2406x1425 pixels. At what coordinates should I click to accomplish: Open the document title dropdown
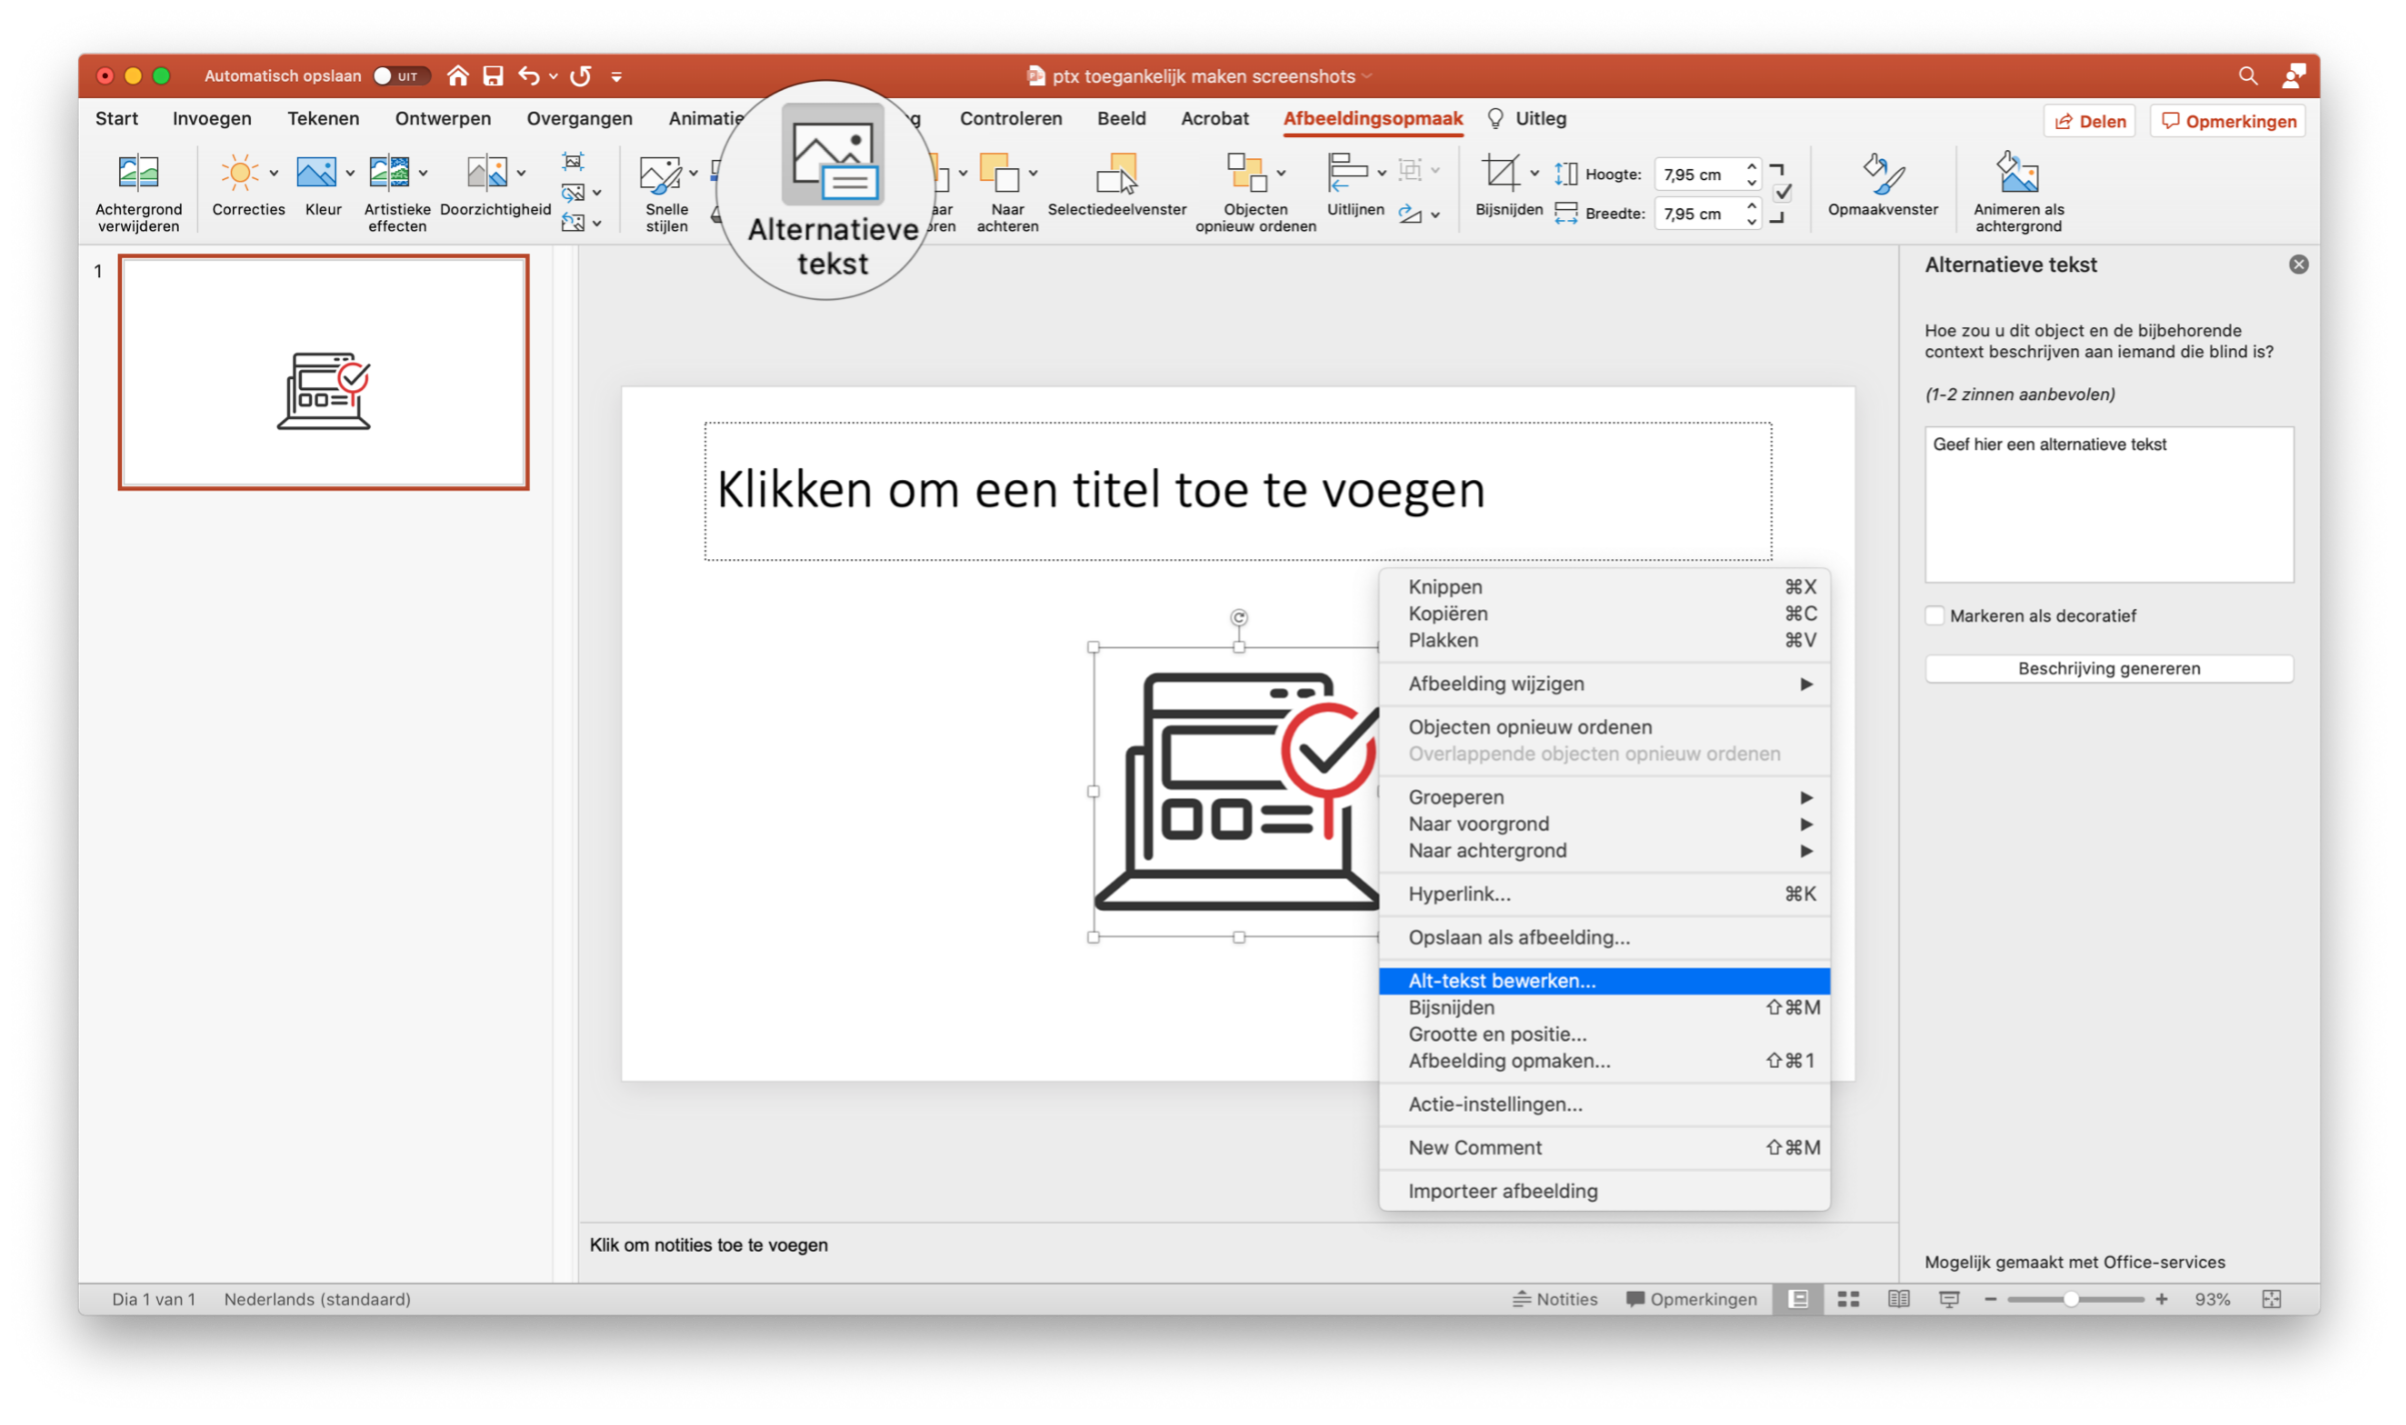coord(1368,75)
